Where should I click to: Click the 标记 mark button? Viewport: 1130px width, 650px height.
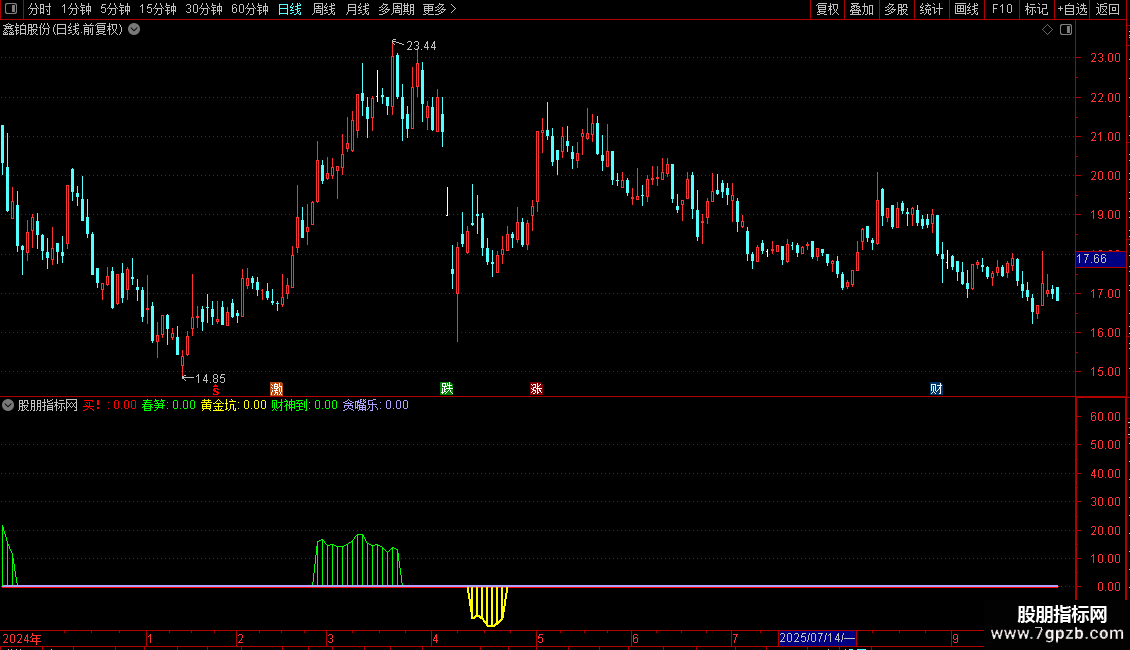click(x=1036, y=9)
